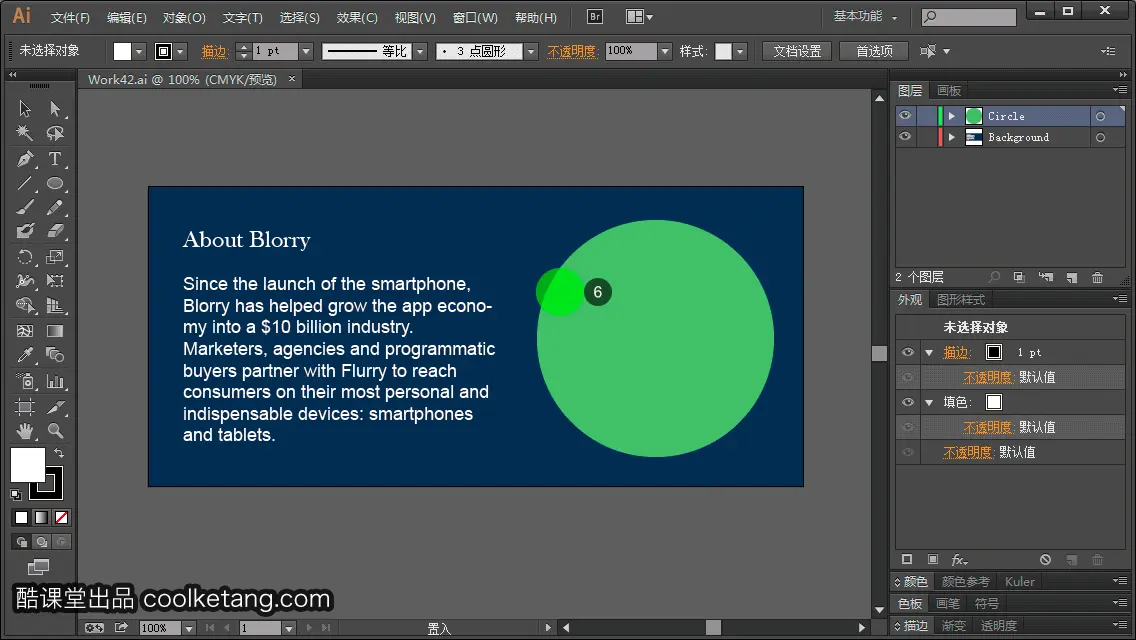This screenshot has height=640, width=1136.
Task: Select the Rotate tool
Action: 25,257
